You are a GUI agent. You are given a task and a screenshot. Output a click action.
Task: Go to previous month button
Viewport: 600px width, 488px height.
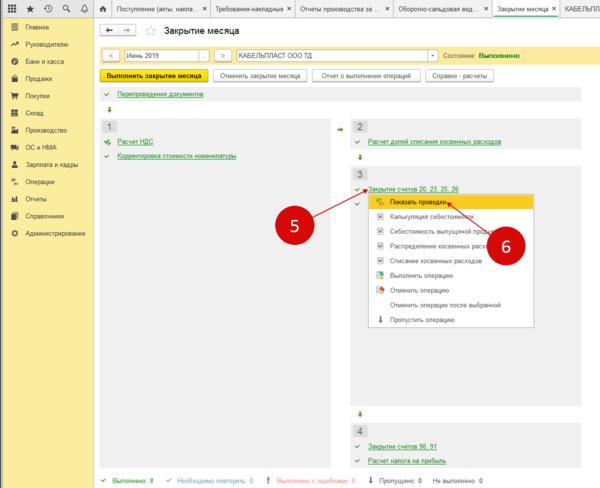(111, 56)
